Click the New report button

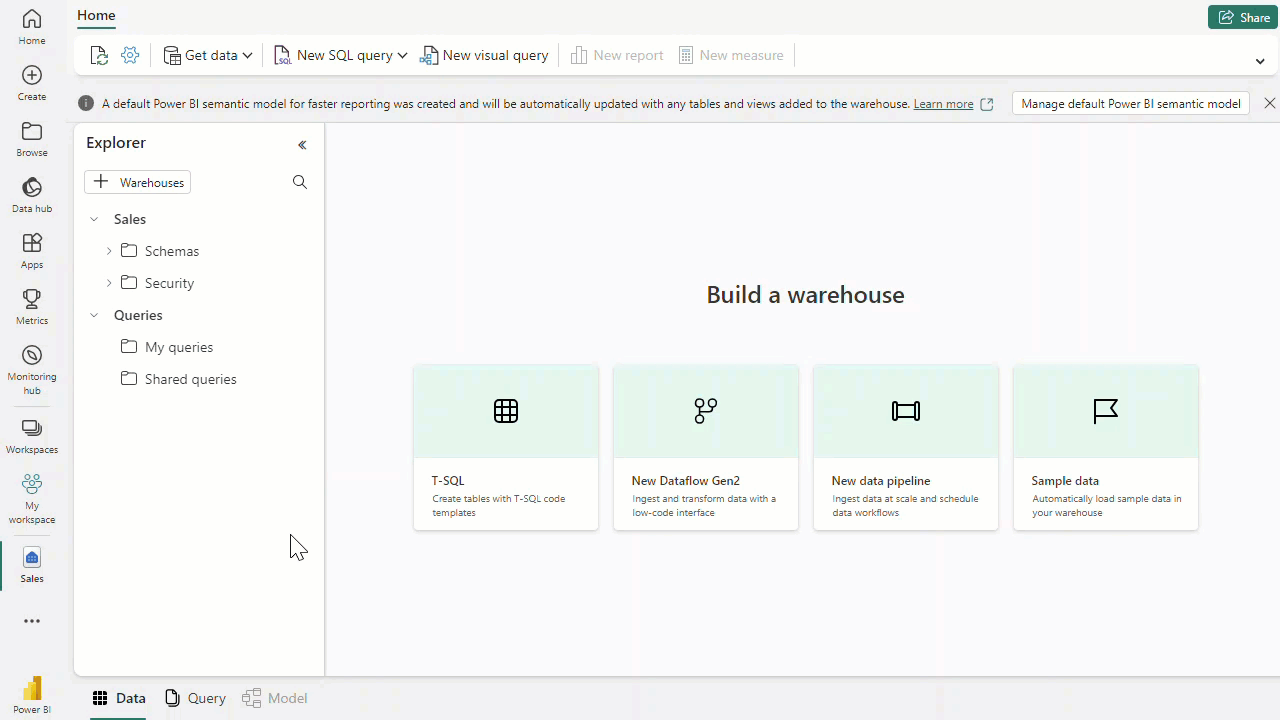pyautogui.click(x=617, y=55)
